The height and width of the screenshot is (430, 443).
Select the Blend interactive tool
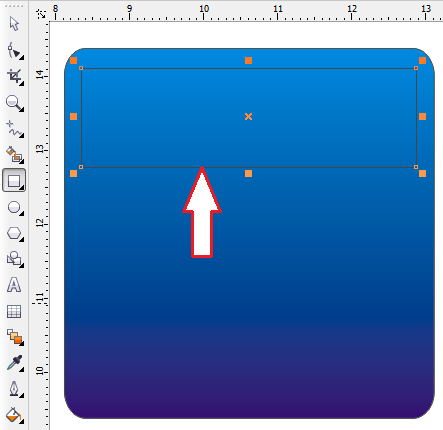coord(14,337)
